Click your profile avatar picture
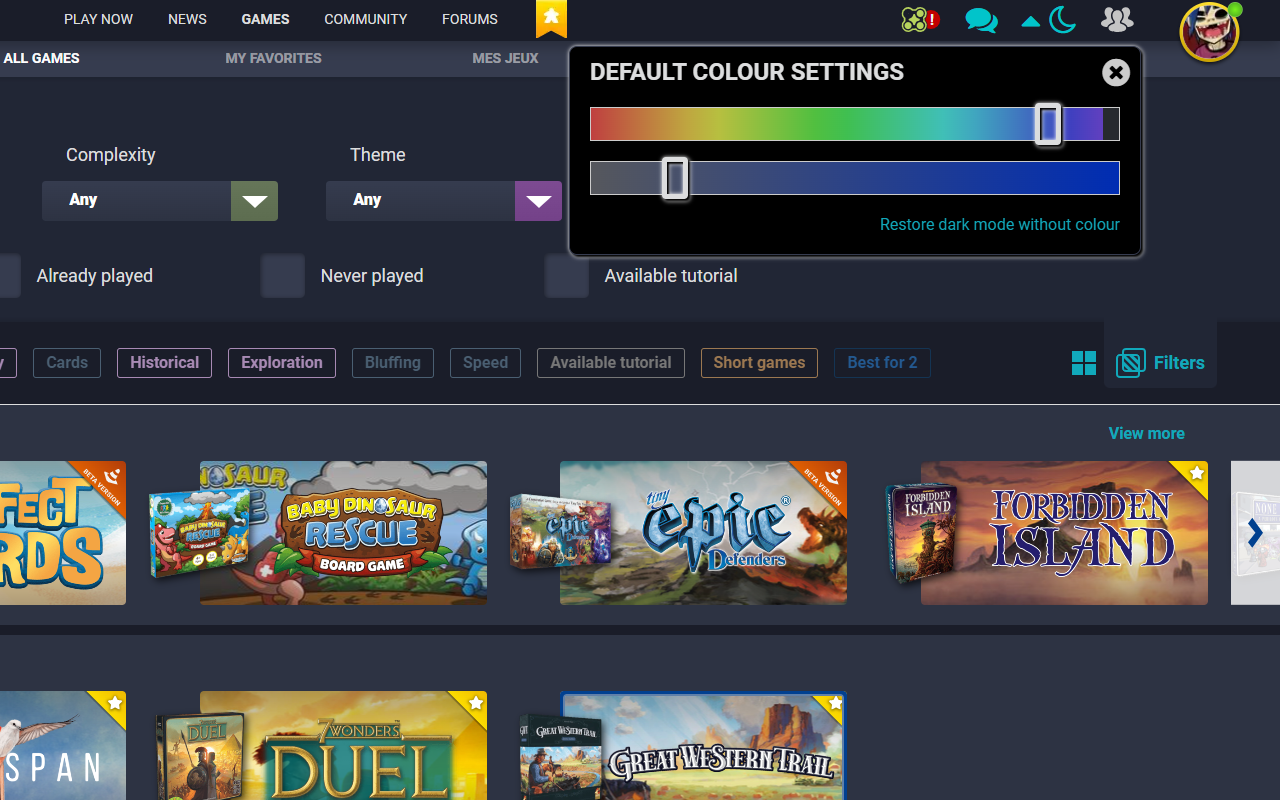Image resolution: width=1280 pixels, height=800 pixels. 1209,31
